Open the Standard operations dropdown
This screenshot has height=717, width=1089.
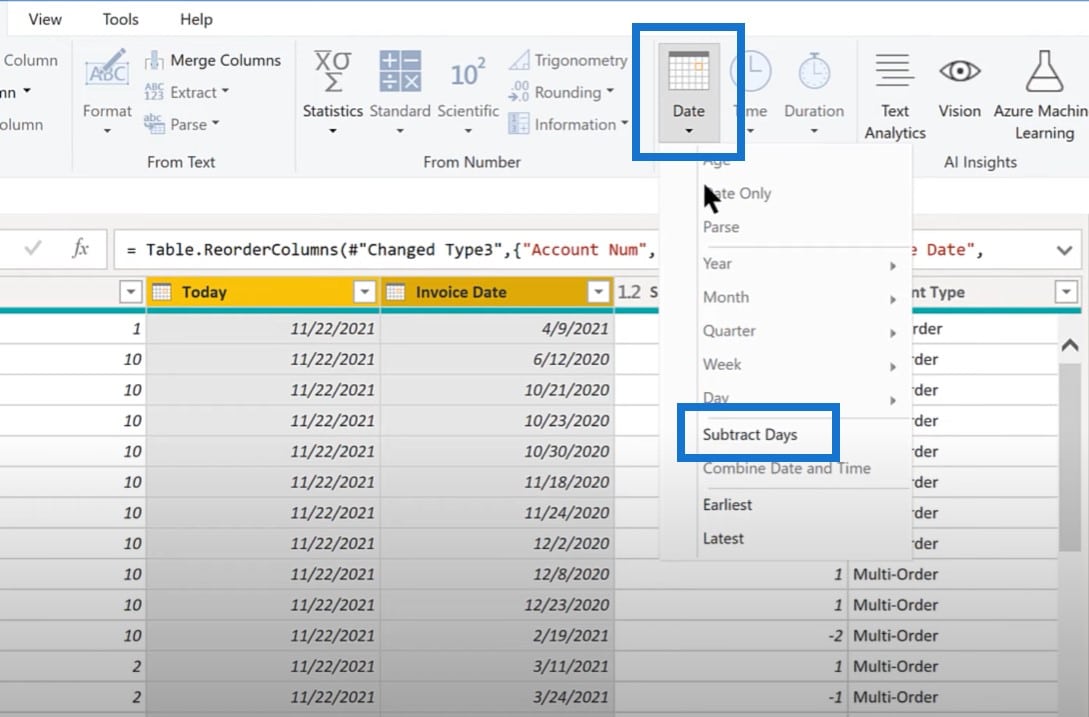point(400,92)
